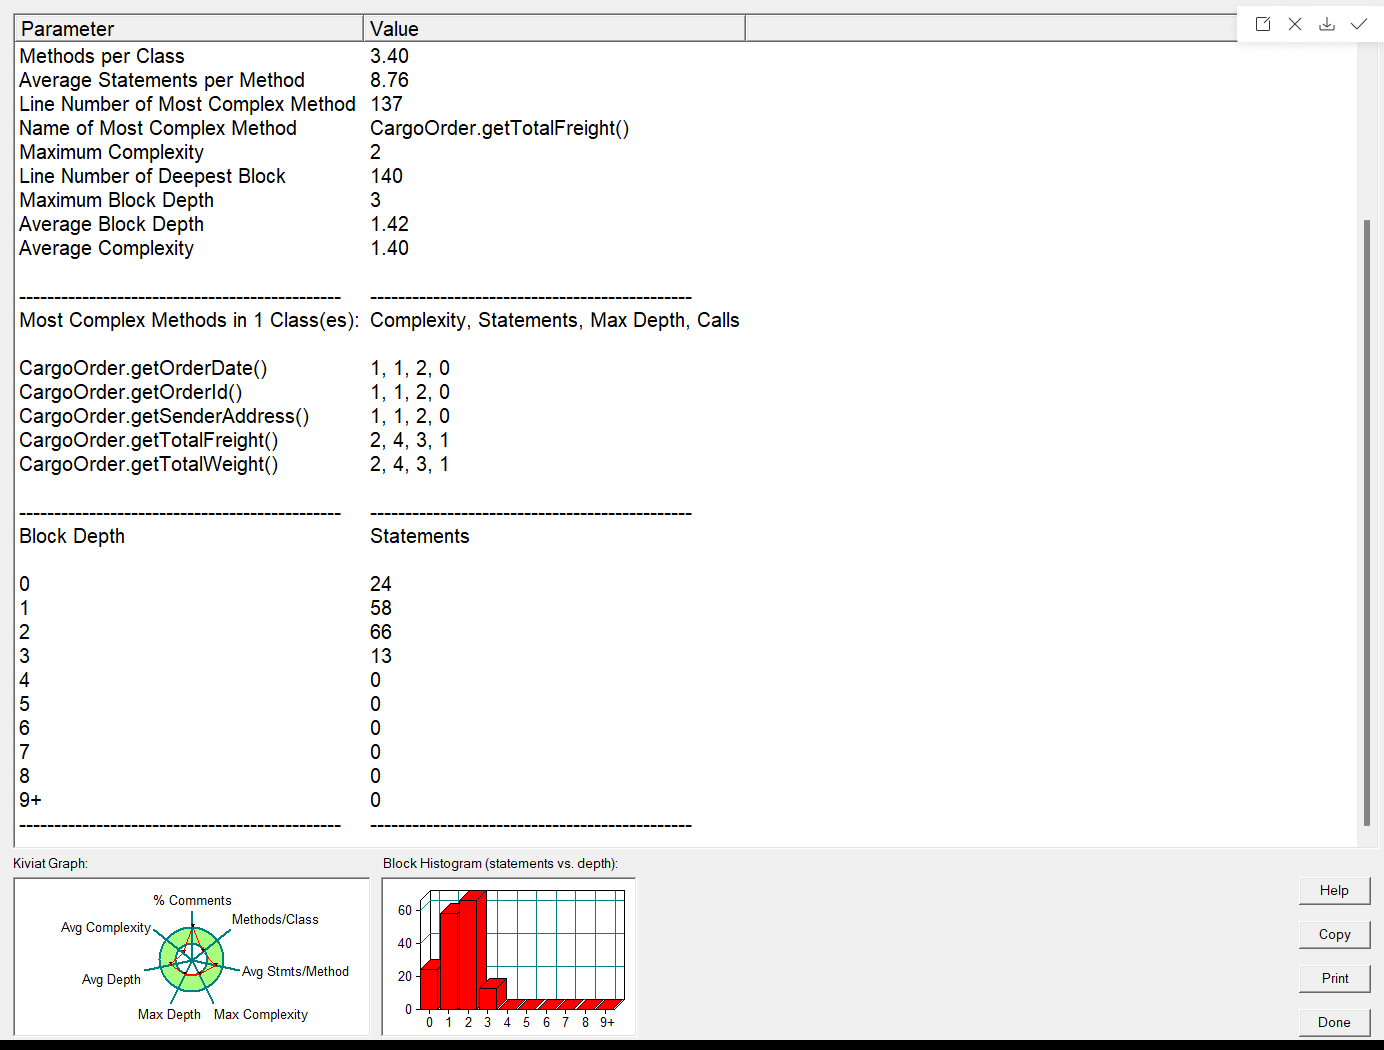Click the X cancel icon in the overlay toolbar

pos(1295,24)
